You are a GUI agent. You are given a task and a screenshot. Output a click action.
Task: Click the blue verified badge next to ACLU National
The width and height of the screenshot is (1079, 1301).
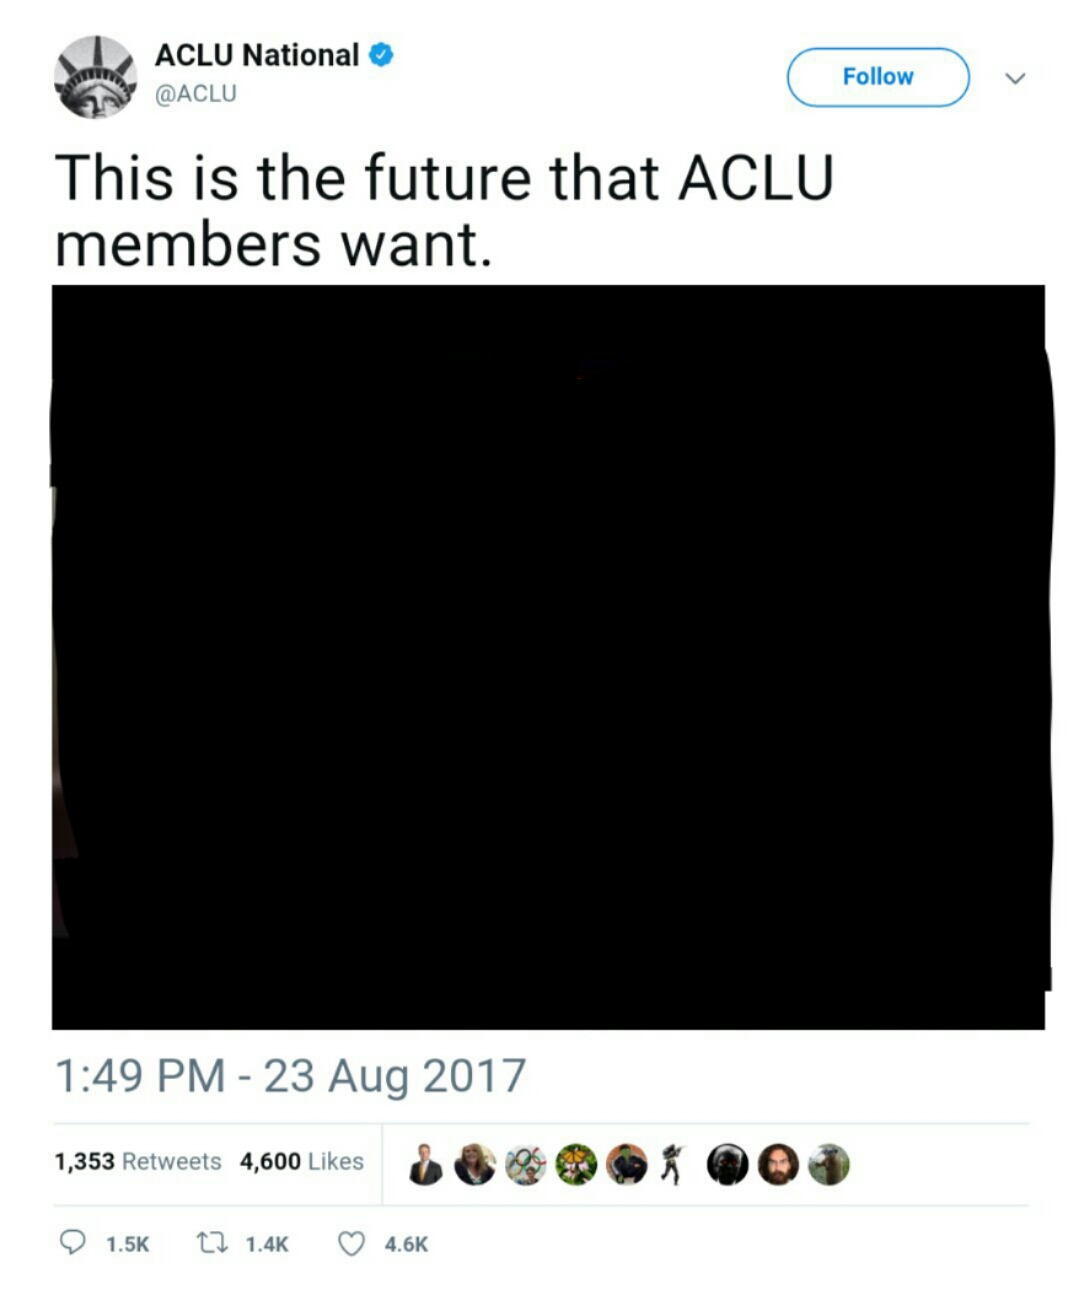click(x=381, y=55)
